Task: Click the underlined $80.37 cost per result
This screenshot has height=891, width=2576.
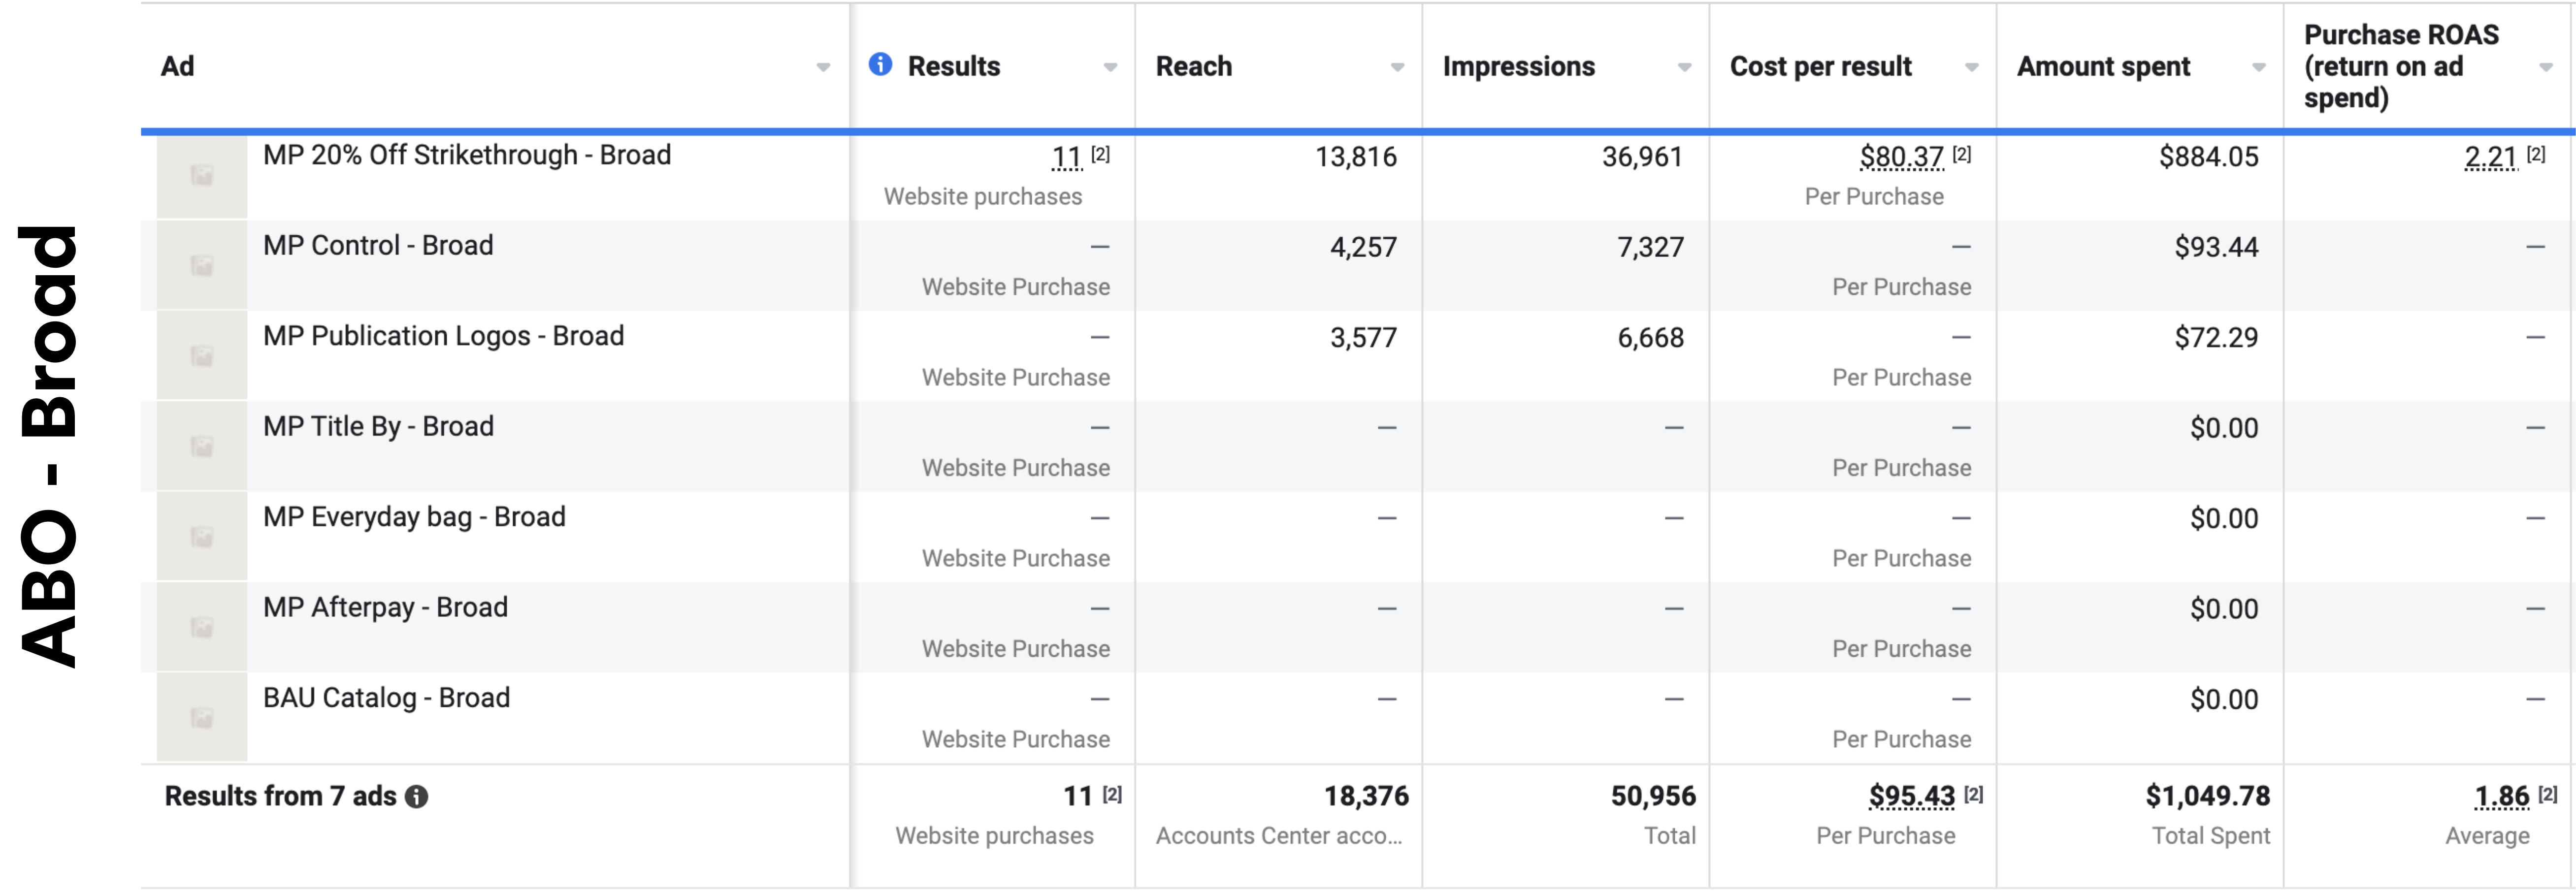Action: pyautogui.click(x=1901, y=157)
